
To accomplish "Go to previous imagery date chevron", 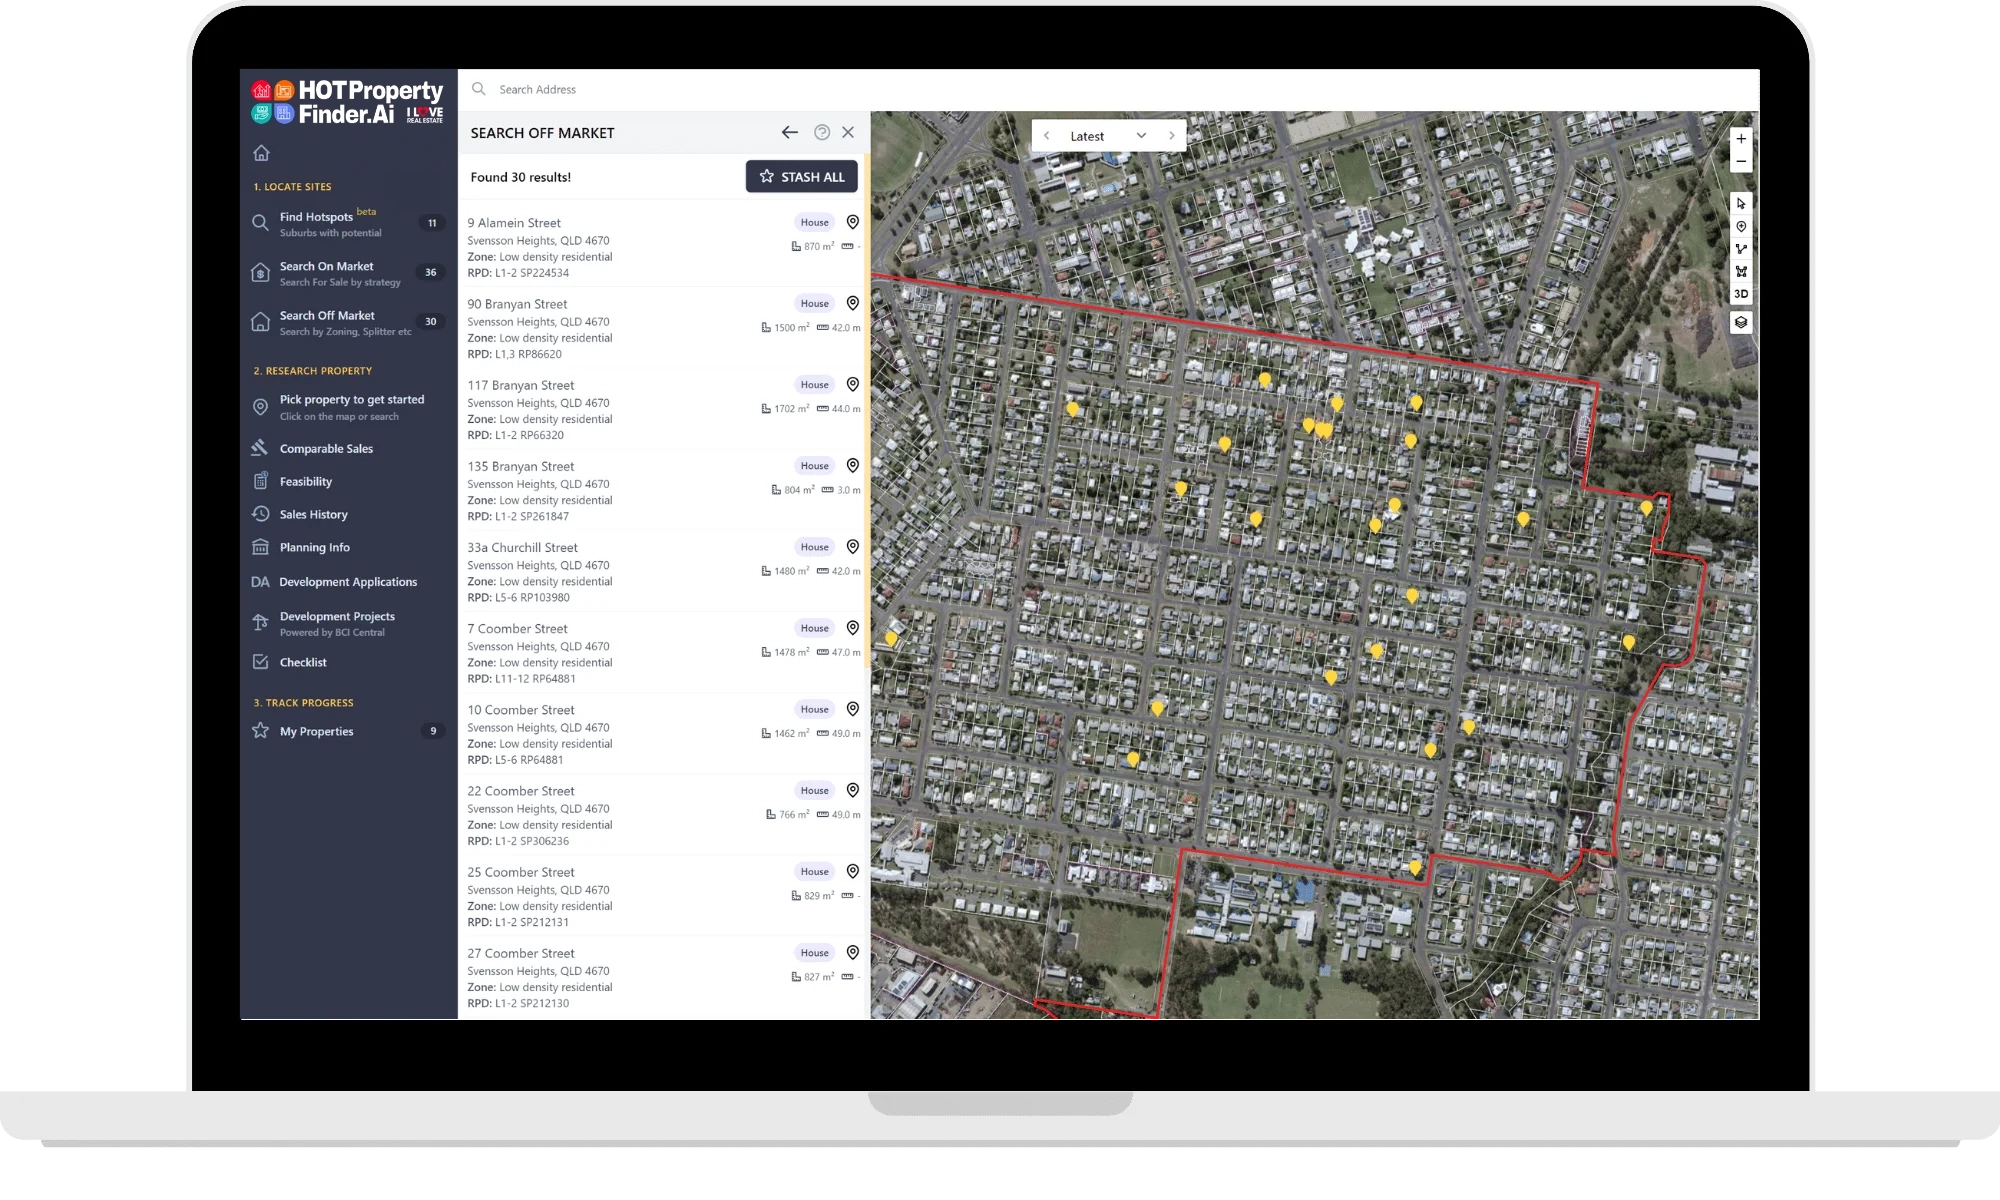I will point(1046,136).
